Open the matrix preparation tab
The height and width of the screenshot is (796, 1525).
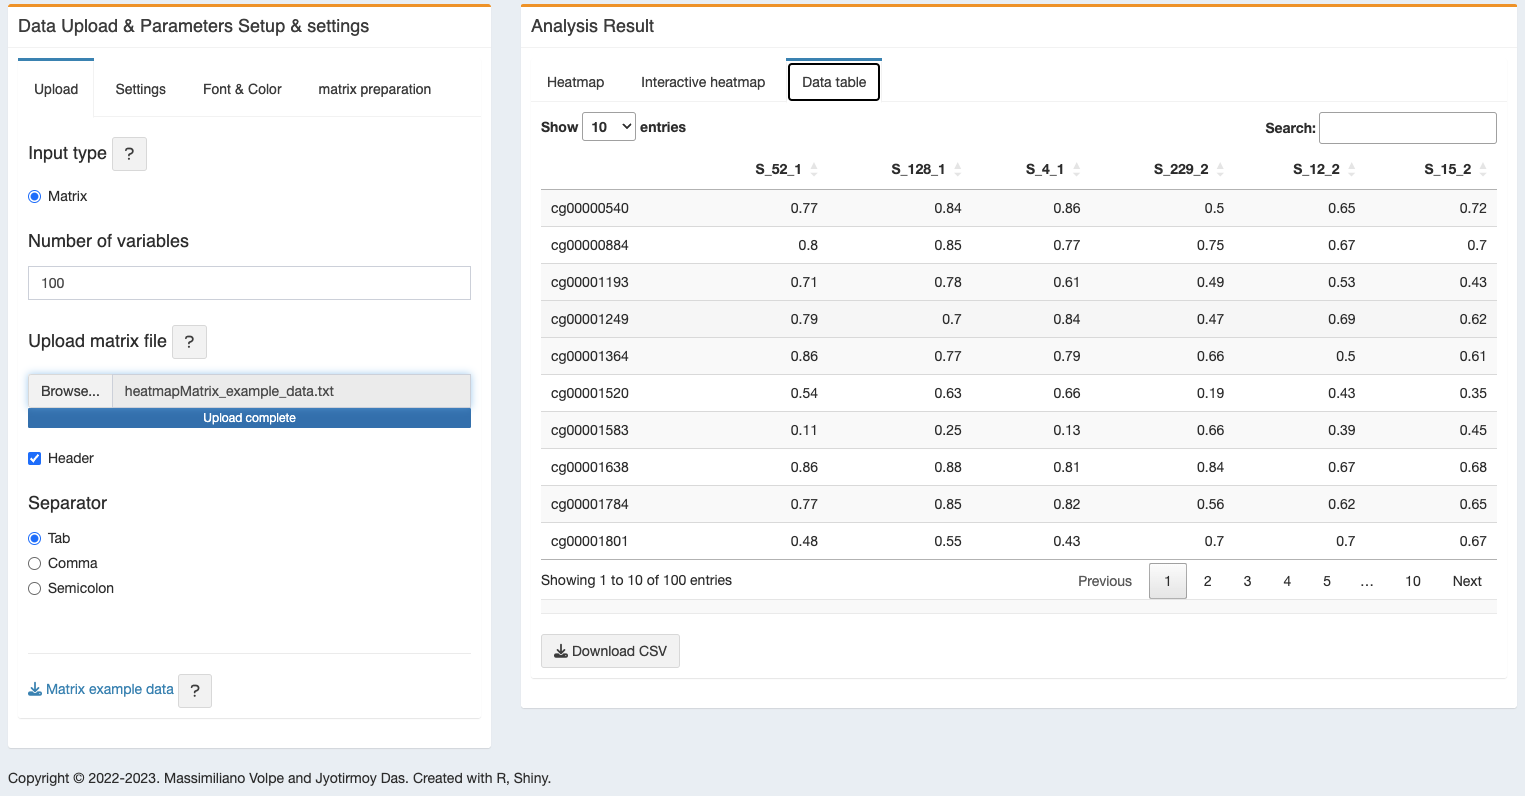point(375,89)
